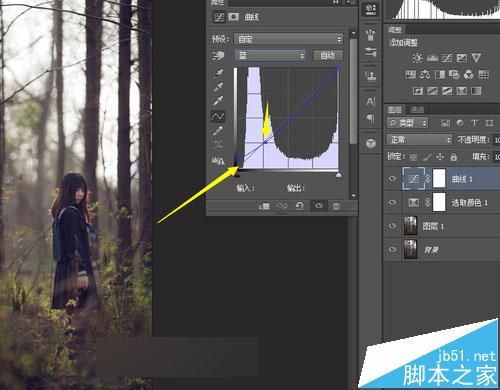Click the on-image hand adjustment tool
The image size is (500, 390).
coord(218,56)
